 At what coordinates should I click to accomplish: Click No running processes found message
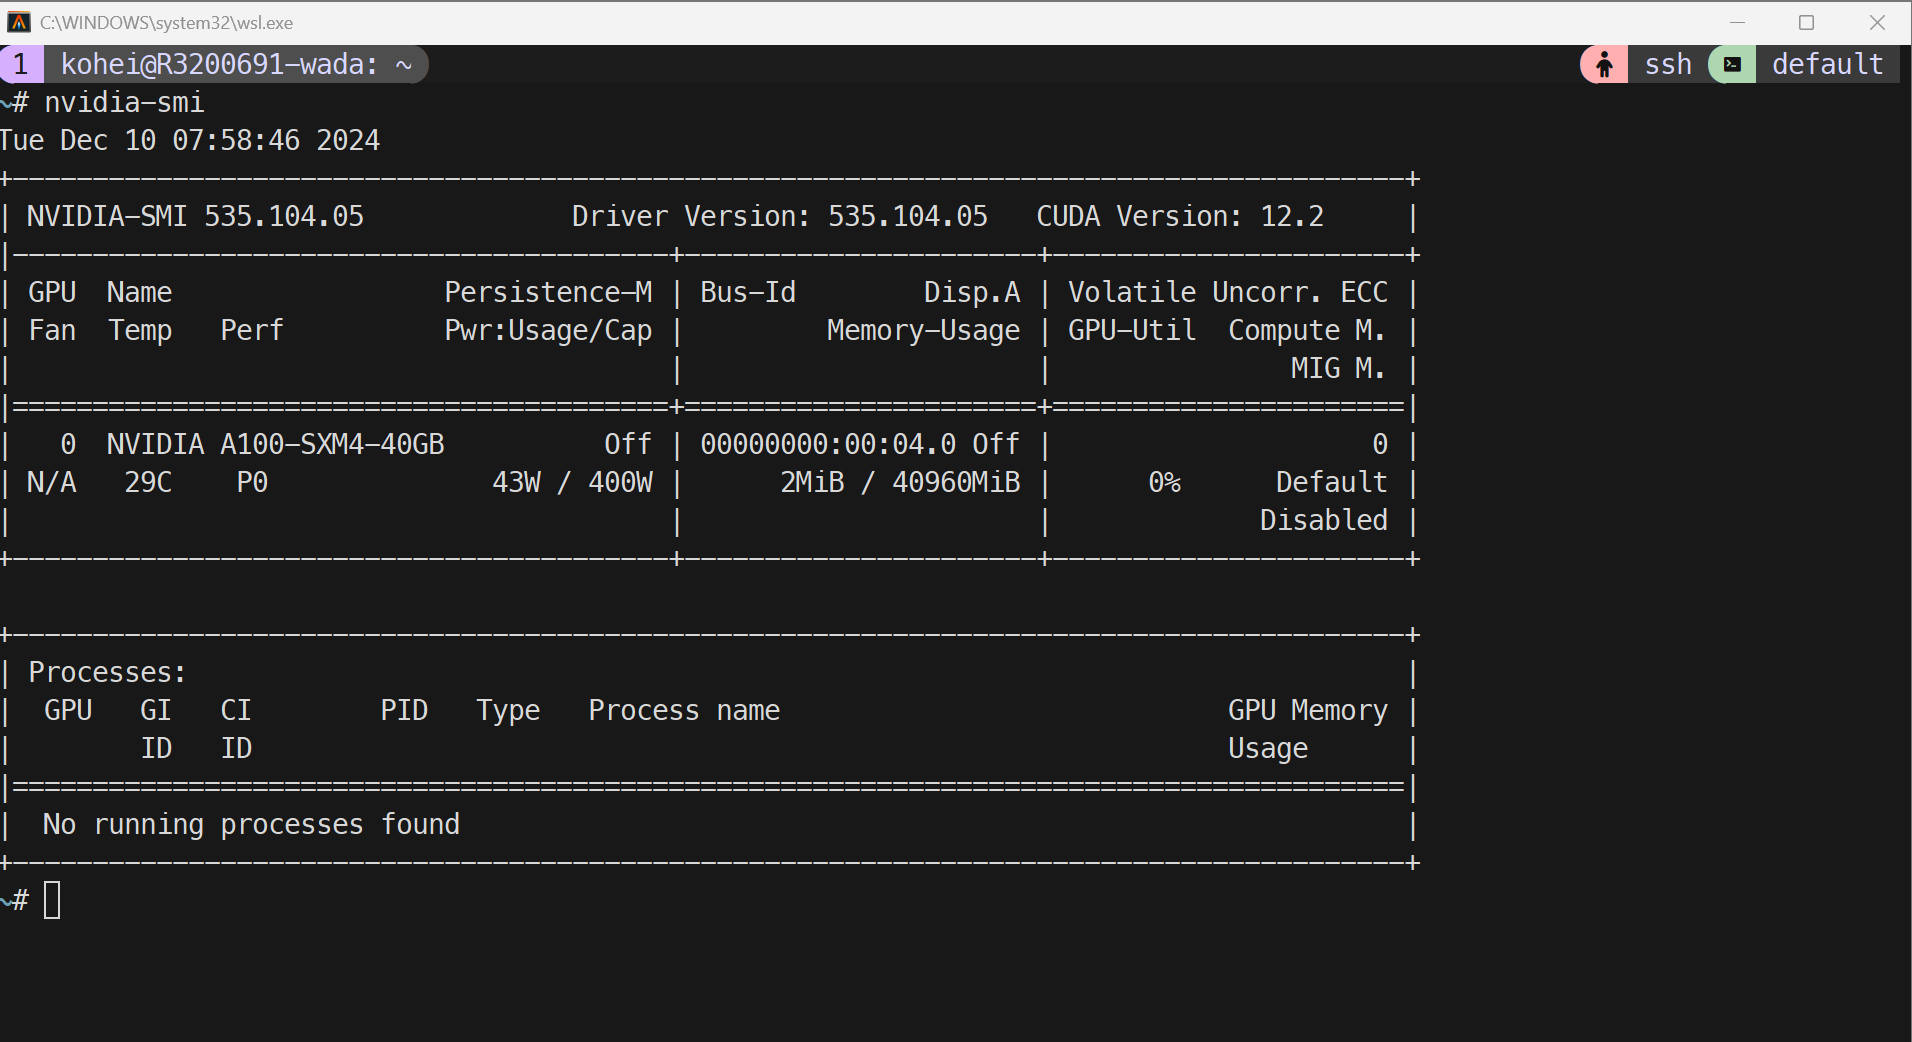[x=251, y=824]
